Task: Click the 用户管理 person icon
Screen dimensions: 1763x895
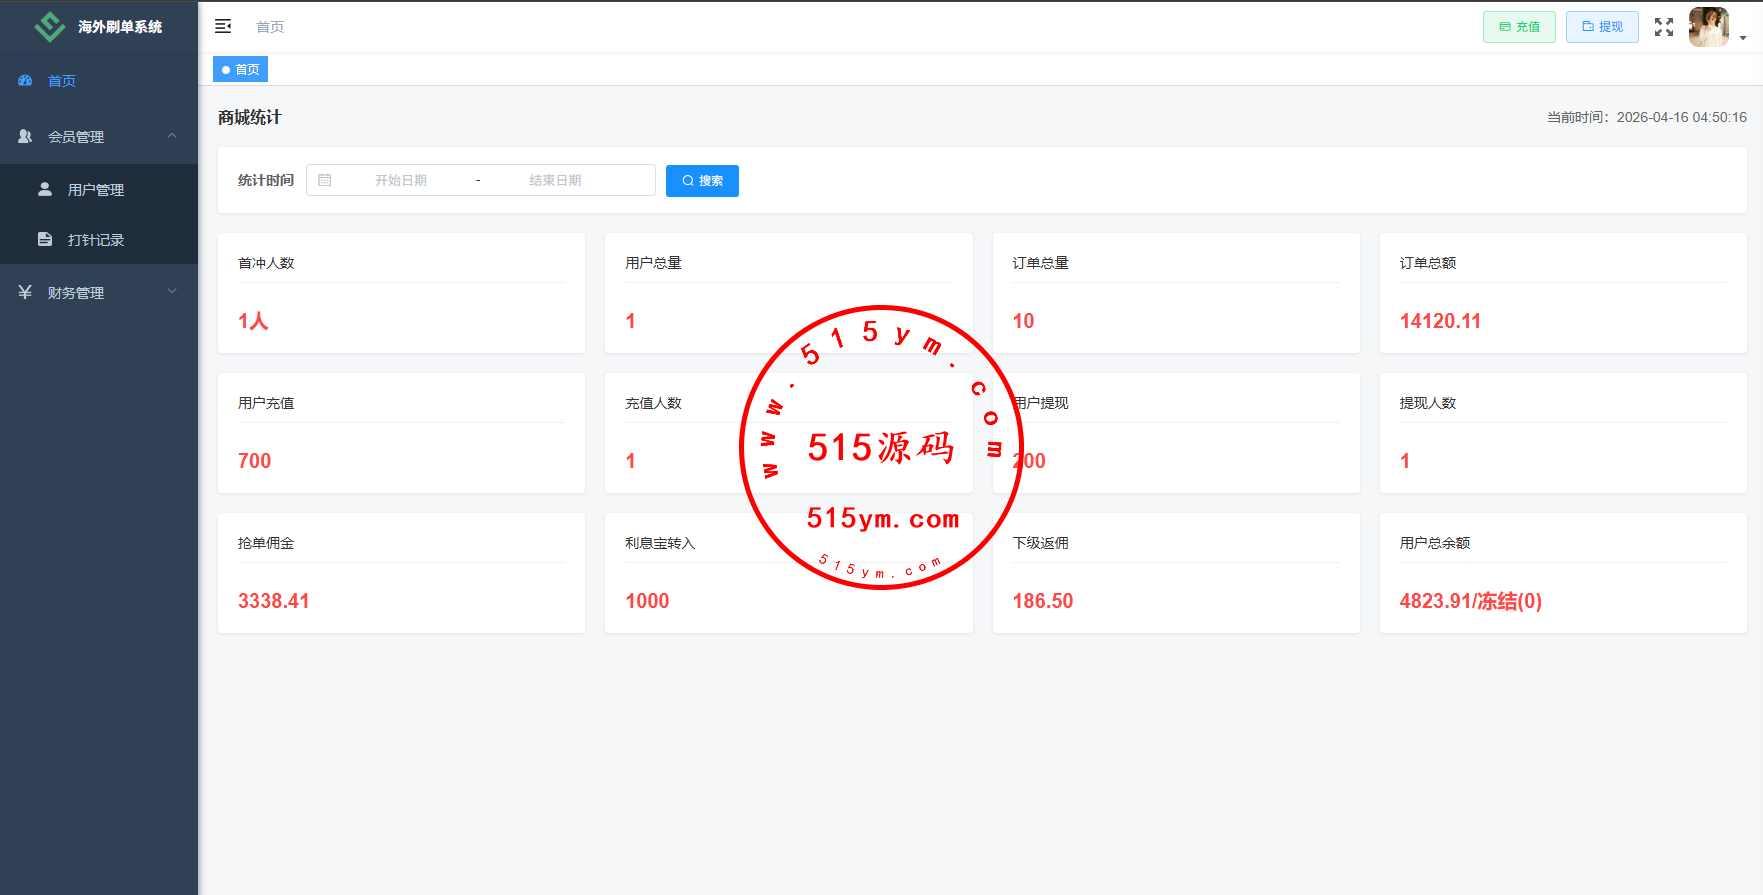Action: pyautogui.click(x=45, y=189)
